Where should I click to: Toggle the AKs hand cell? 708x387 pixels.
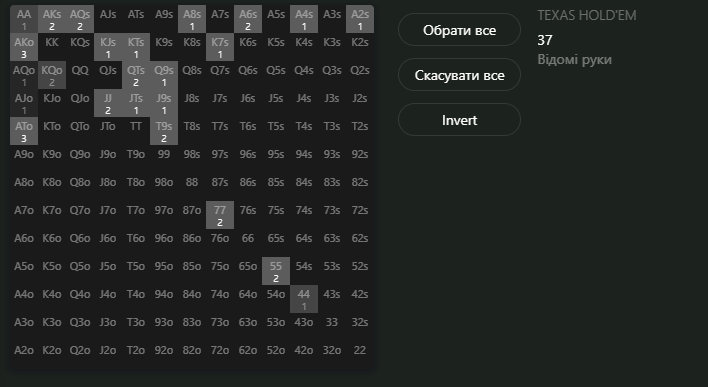click(52, 19)
